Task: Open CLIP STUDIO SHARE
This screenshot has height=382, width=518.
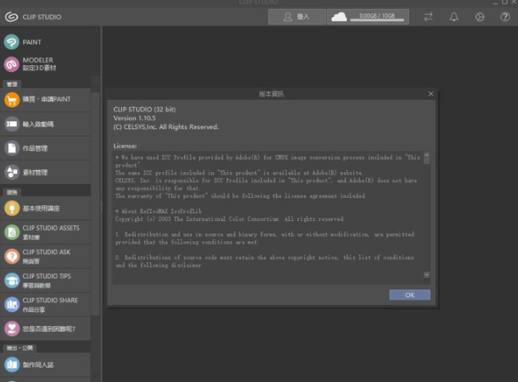Action: click(x=45, y=304)
